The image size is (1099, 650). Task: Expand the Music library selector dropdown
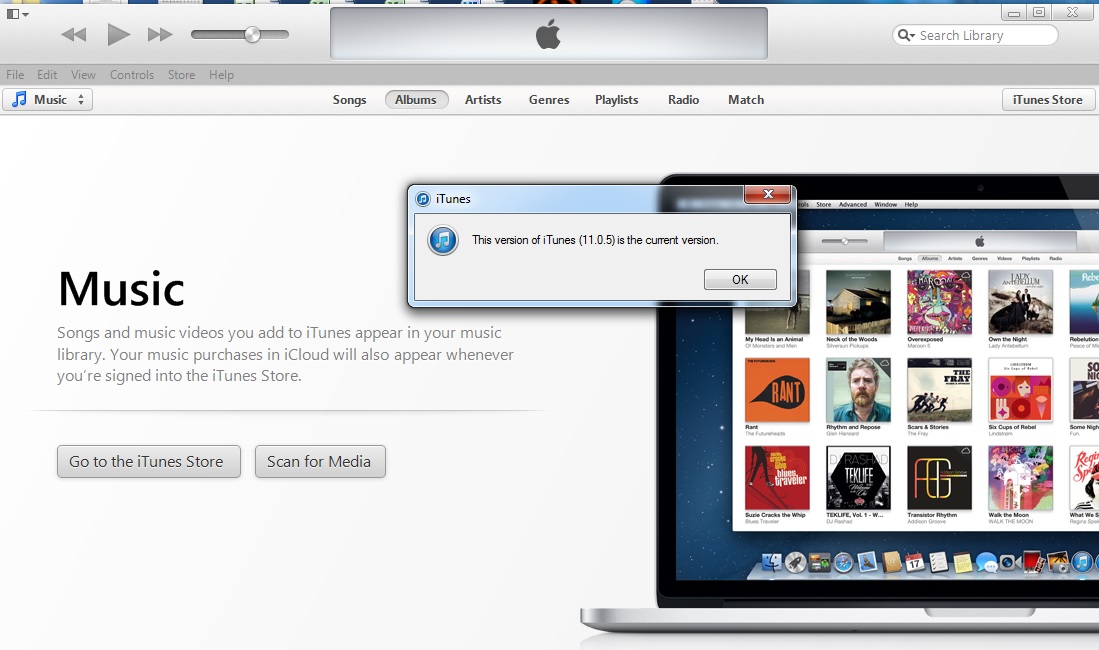pyautogui.click(x=48, y=100)
